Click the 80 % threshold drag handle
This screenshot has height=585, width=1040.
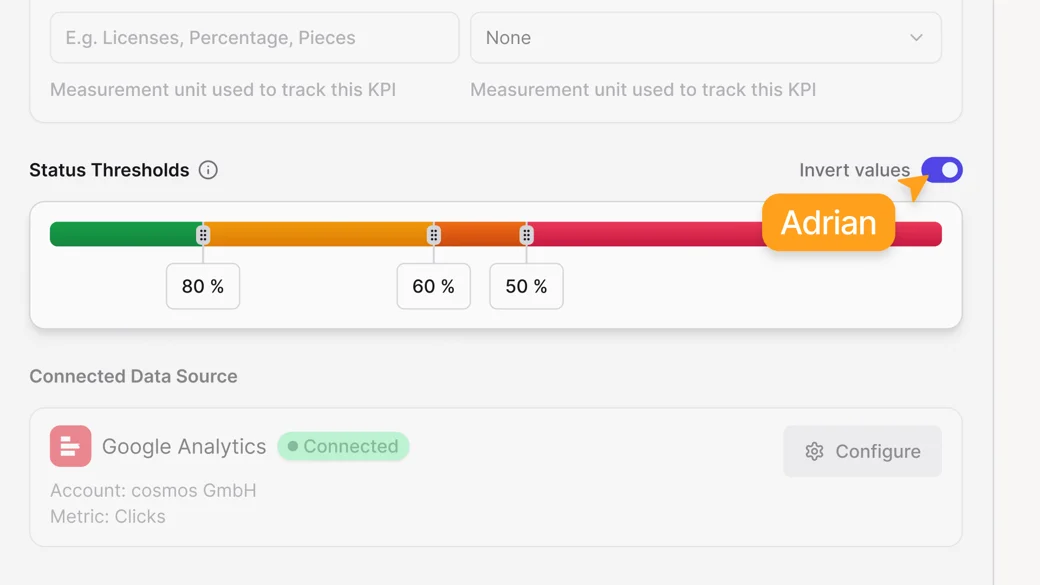[x=203, y=235]
